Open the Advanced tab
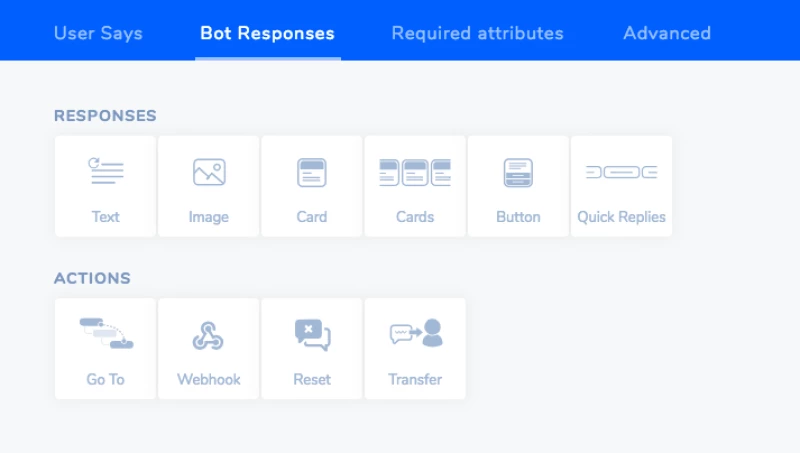The height and width of the screenshot is (453, 800). pyautogui.click(x=666, y=33)
